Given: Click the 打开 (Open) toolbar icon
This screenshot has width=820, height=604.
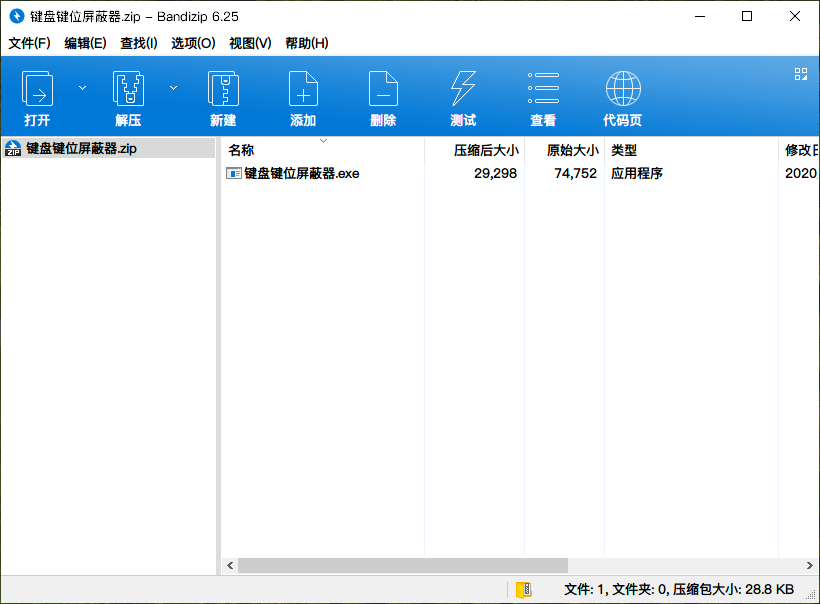Looking at the screenshot, I should pos(37,98).
